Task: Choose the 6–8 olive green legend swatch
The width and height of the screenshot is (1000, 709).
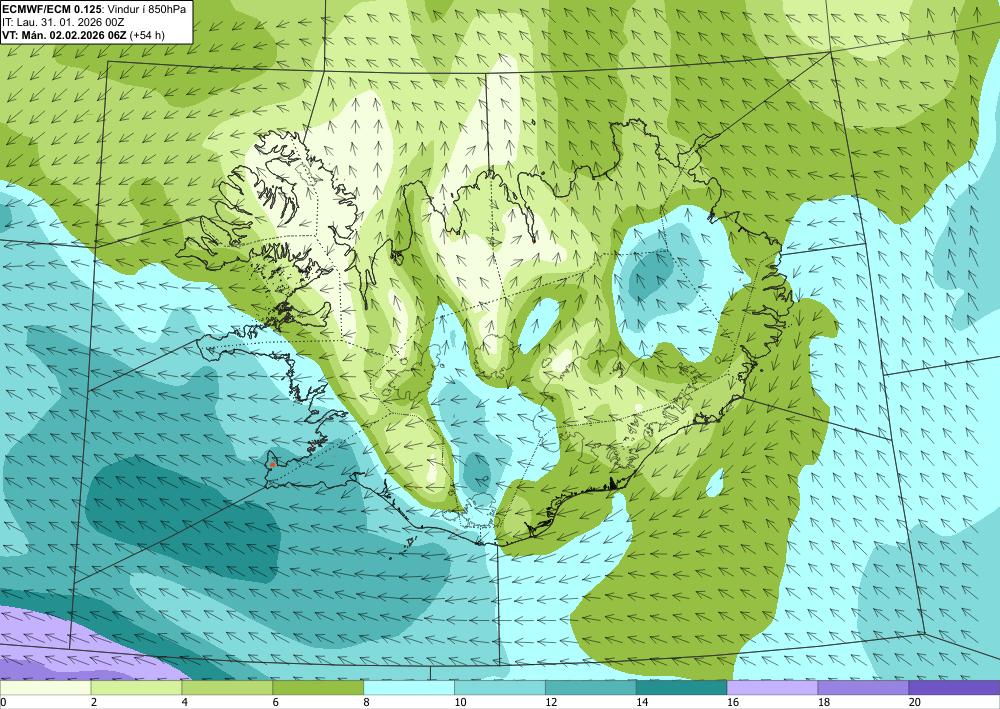Action: [318, 688]
